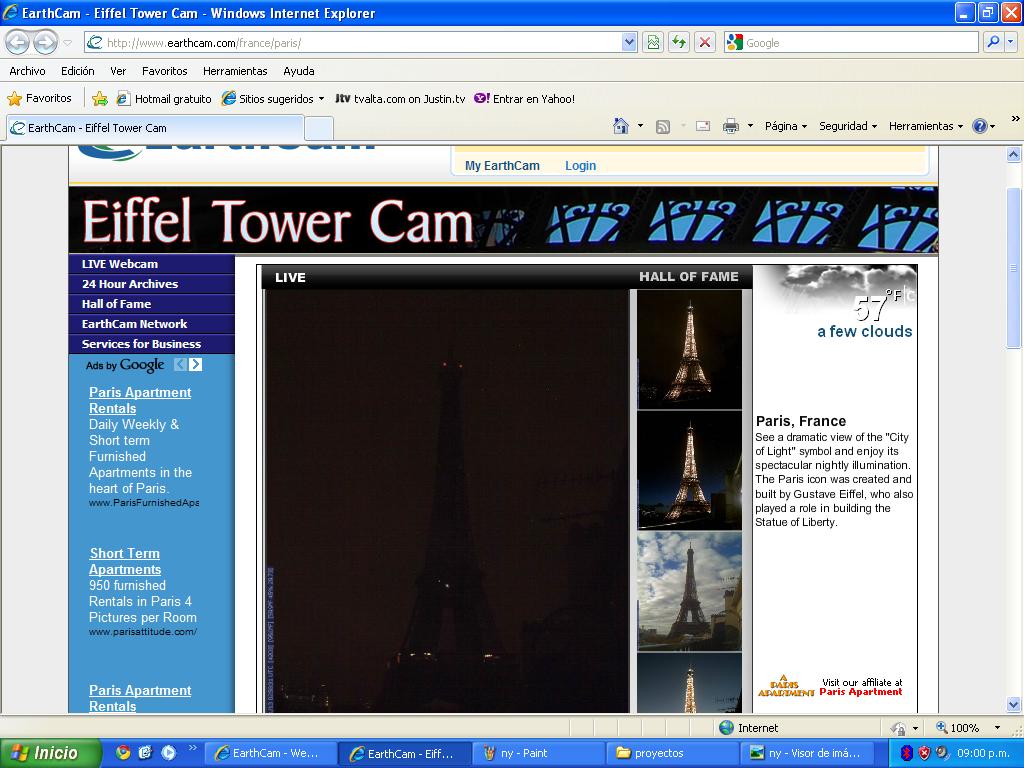The image size is (1024, 768).
Task: Switch to EarthCam - We... taskbar window
Action: (271, 753)
